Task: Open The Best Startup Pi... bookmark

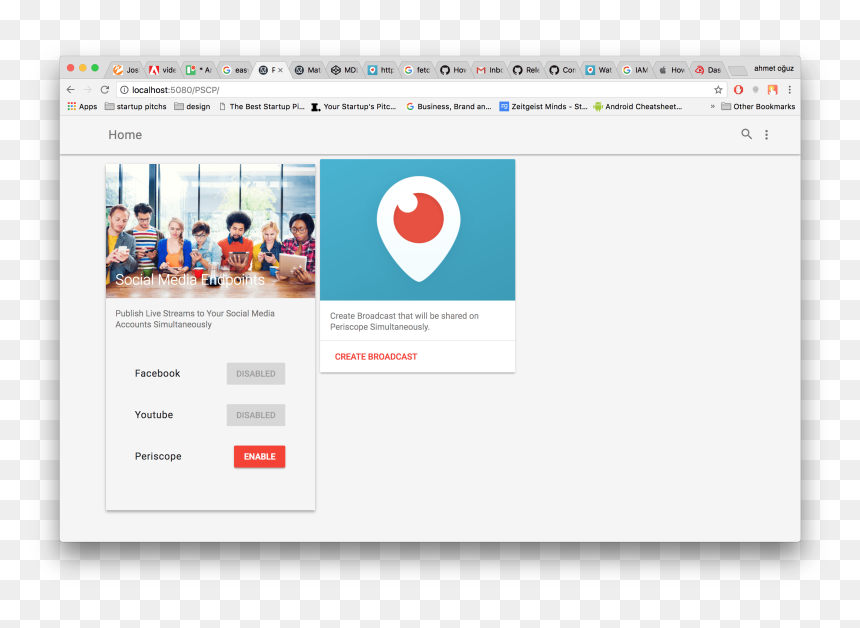Action: coord(261,106)
